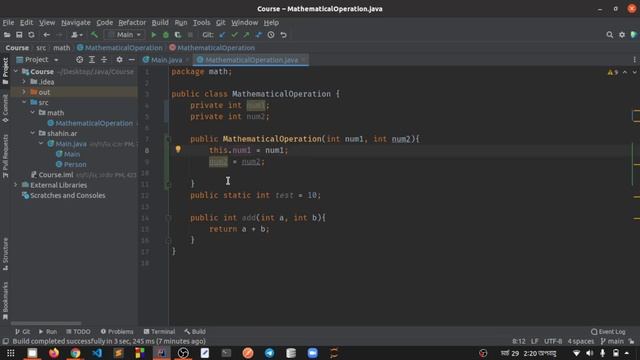The width and height of the screenshot is (640, 360).
Task: Open the Run tool window button
Action: pos(48,332)
